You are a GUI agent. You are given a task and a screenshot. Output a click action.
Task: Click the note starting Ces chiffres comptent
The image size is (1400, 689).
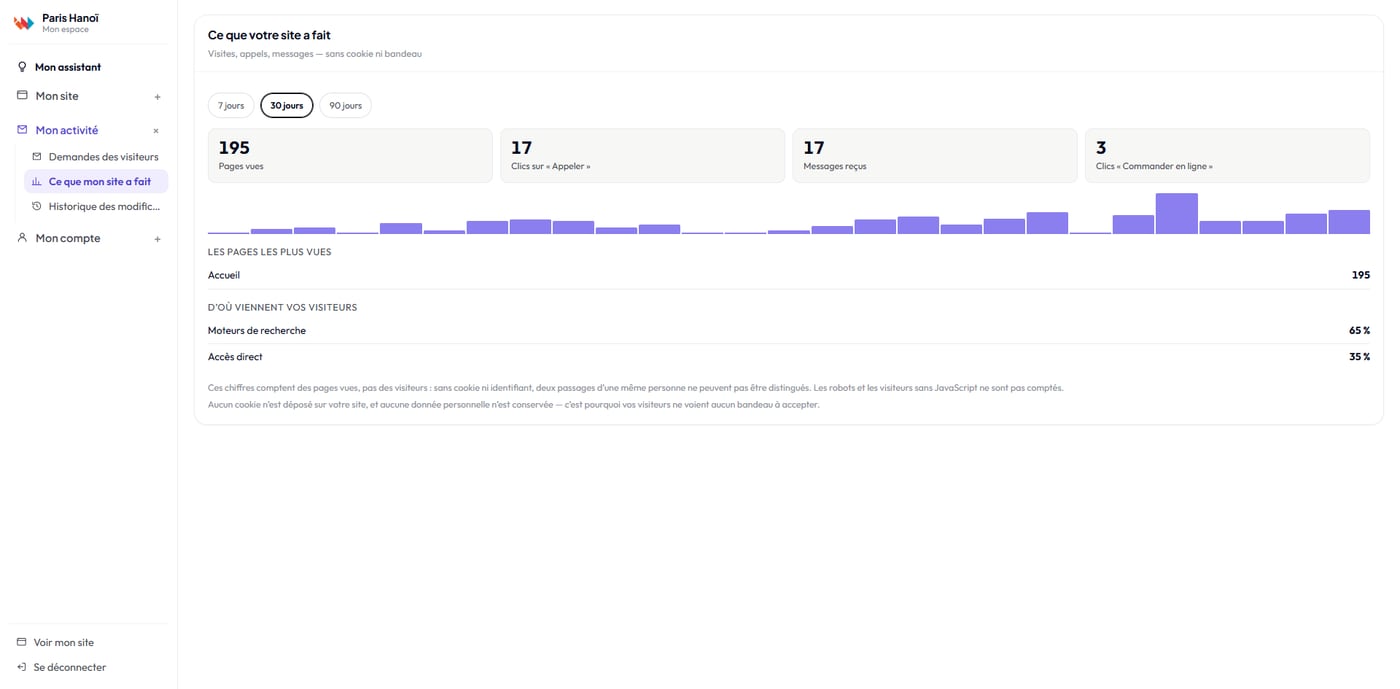[x=636, y=388]
